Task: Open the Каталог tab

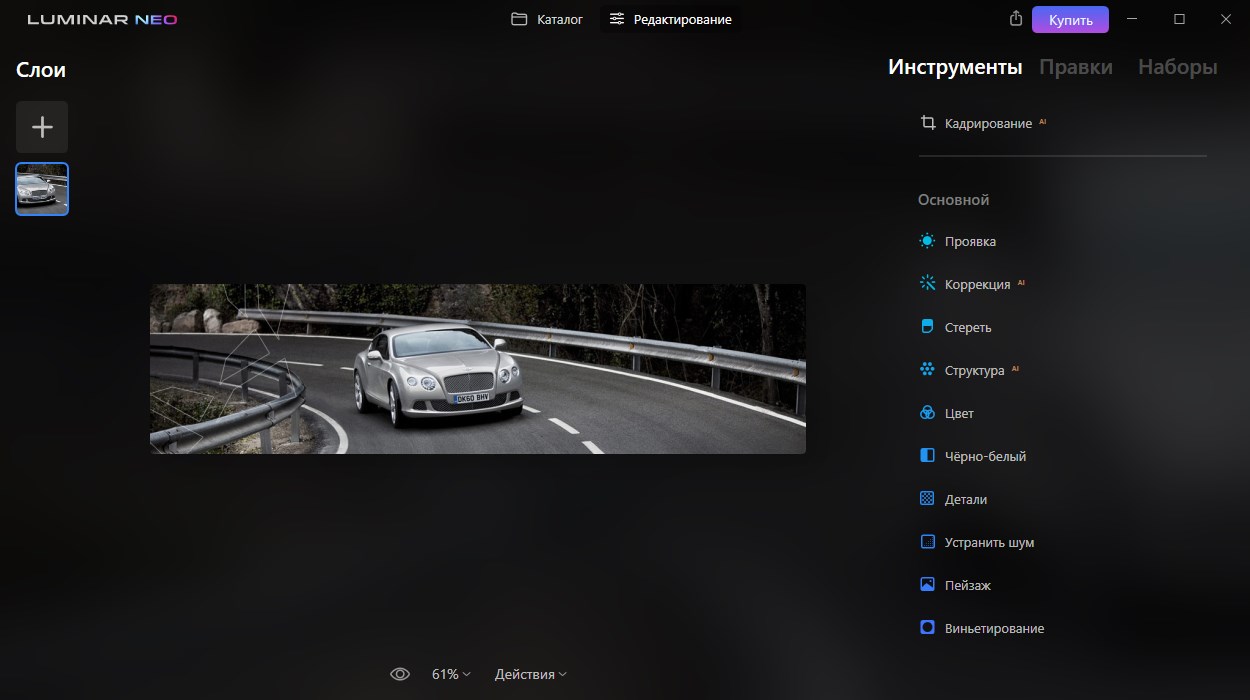Action: pos(547,19)
